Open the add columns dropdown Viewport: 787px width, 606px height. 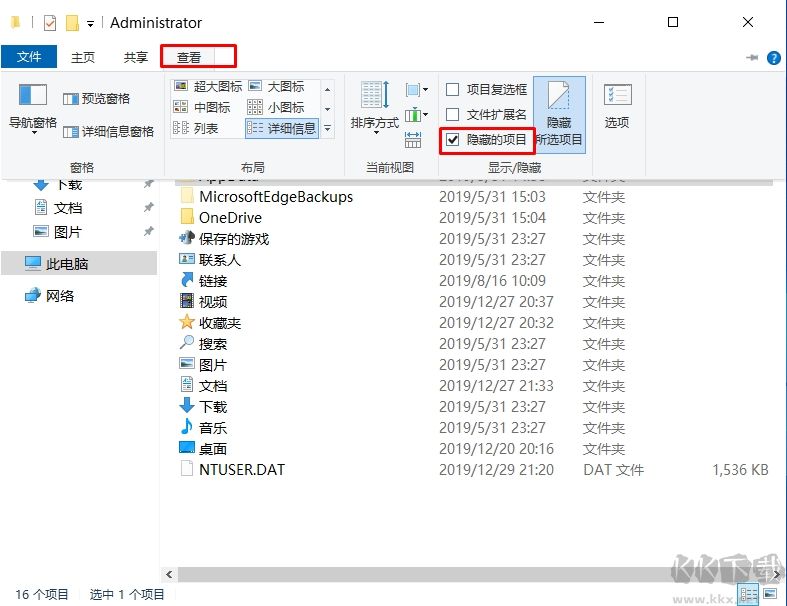tap(417, 115)
